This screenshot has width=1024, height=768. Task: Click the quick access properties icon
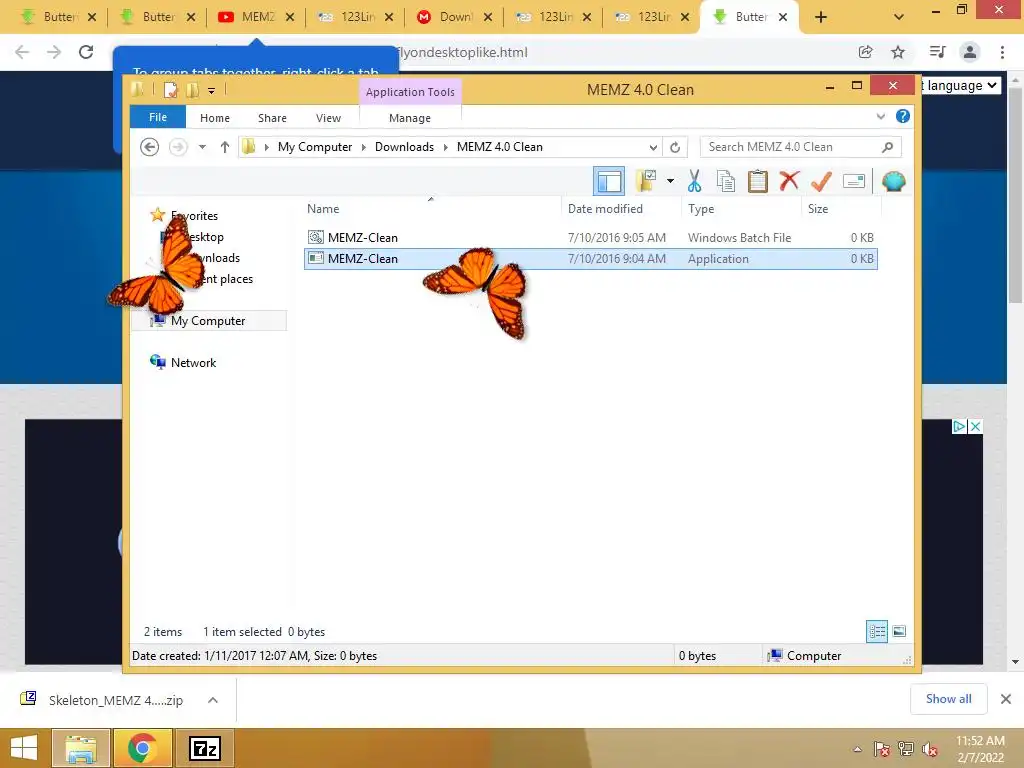(x=170, y=90)
